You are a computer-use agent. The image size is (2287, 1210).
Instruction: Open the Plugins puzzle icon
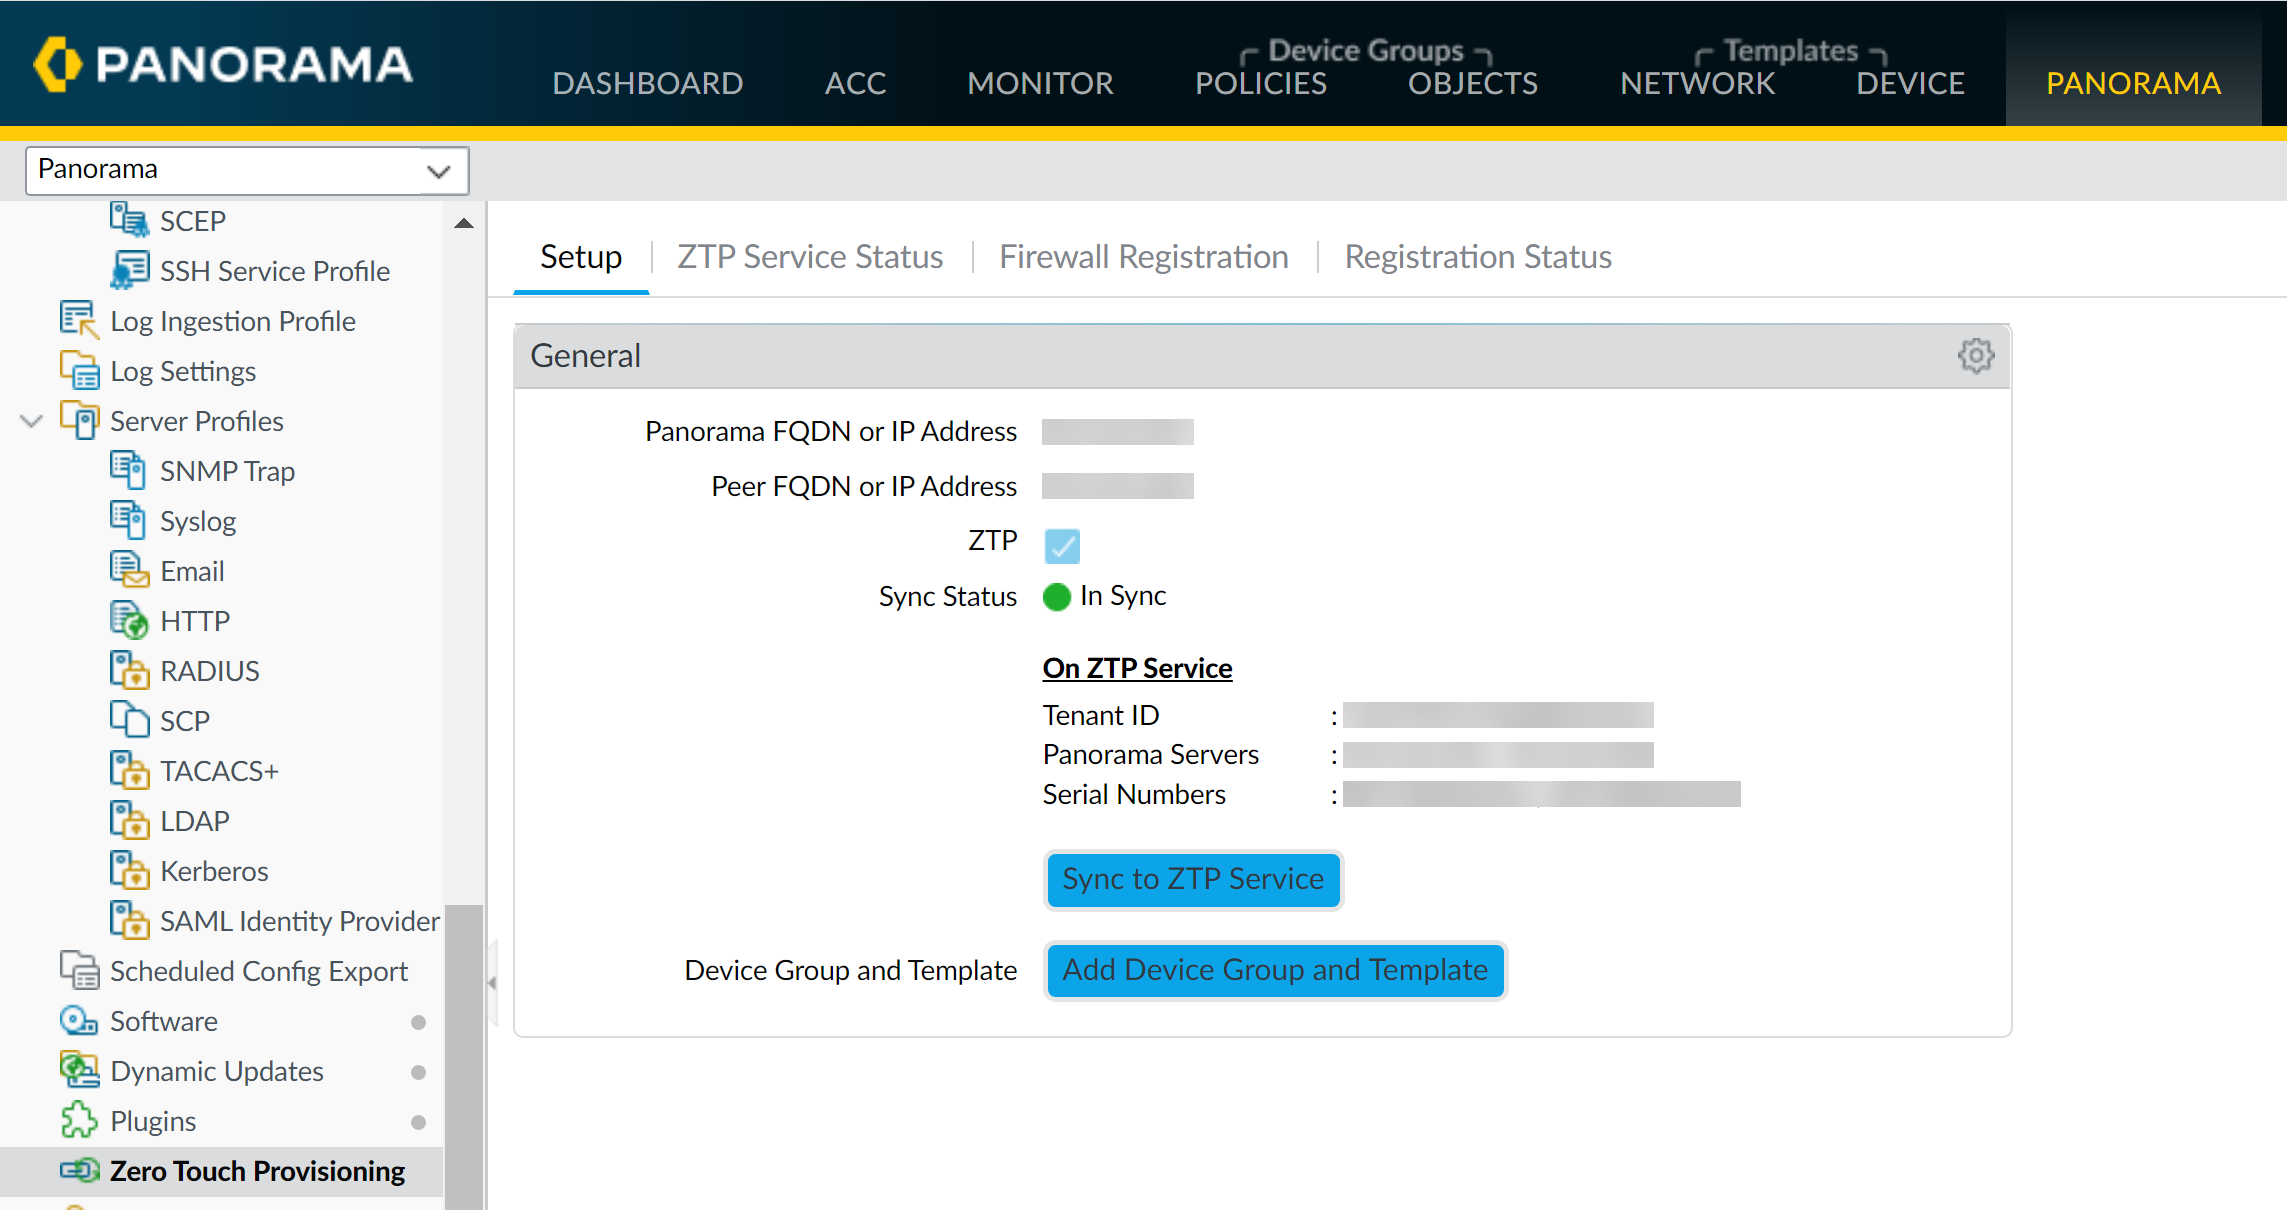(79, 1120)
